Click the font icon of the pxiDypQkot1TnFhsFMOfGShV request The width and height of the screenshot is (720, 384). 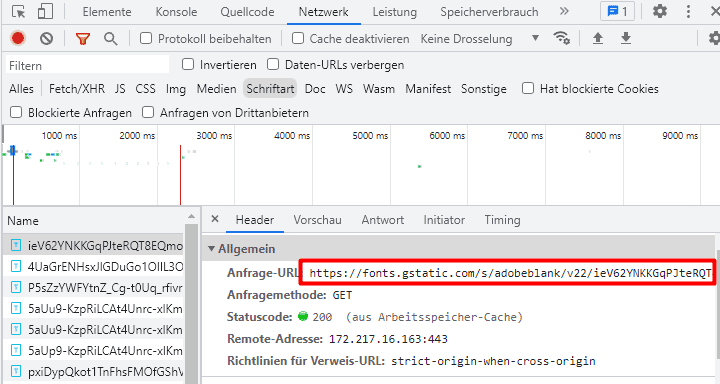click(16, 371)
